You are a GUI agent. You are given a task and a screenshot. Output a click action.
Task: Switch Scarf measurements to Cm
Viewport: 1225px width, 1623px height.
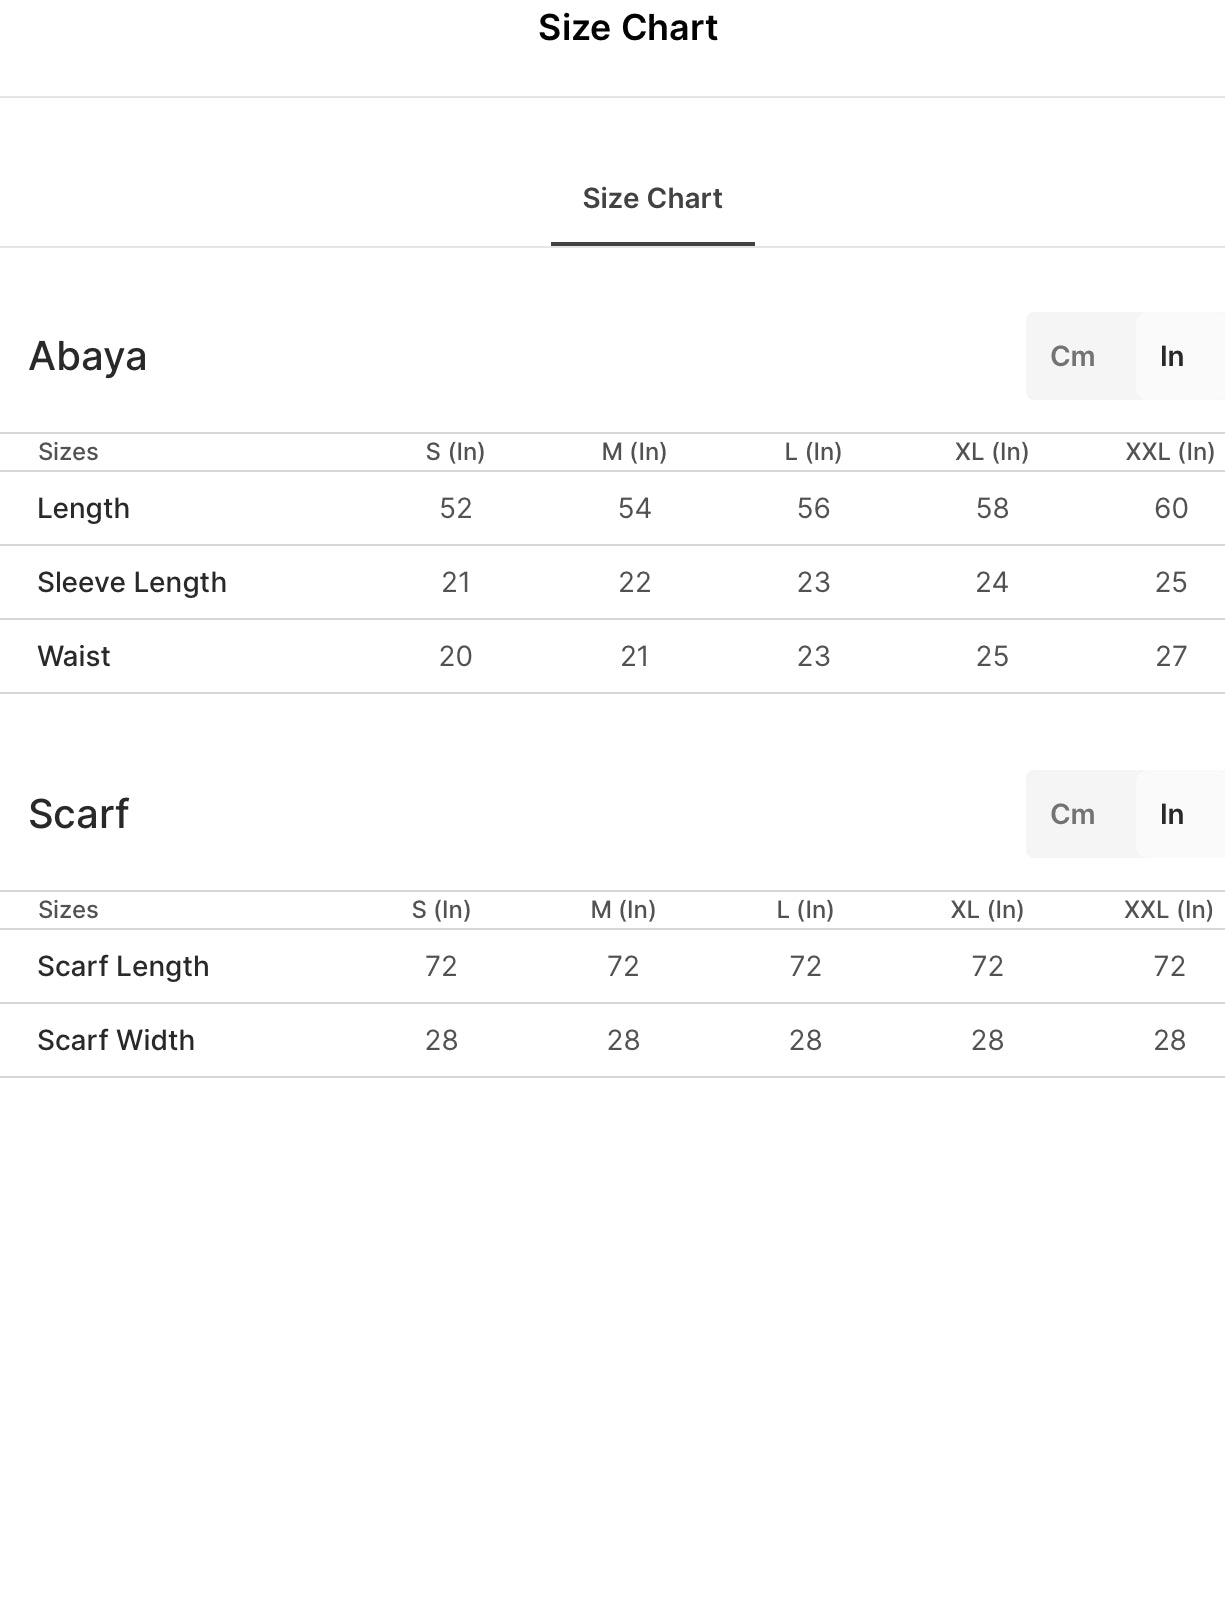pyautogui.click(x=1072, y=814)
